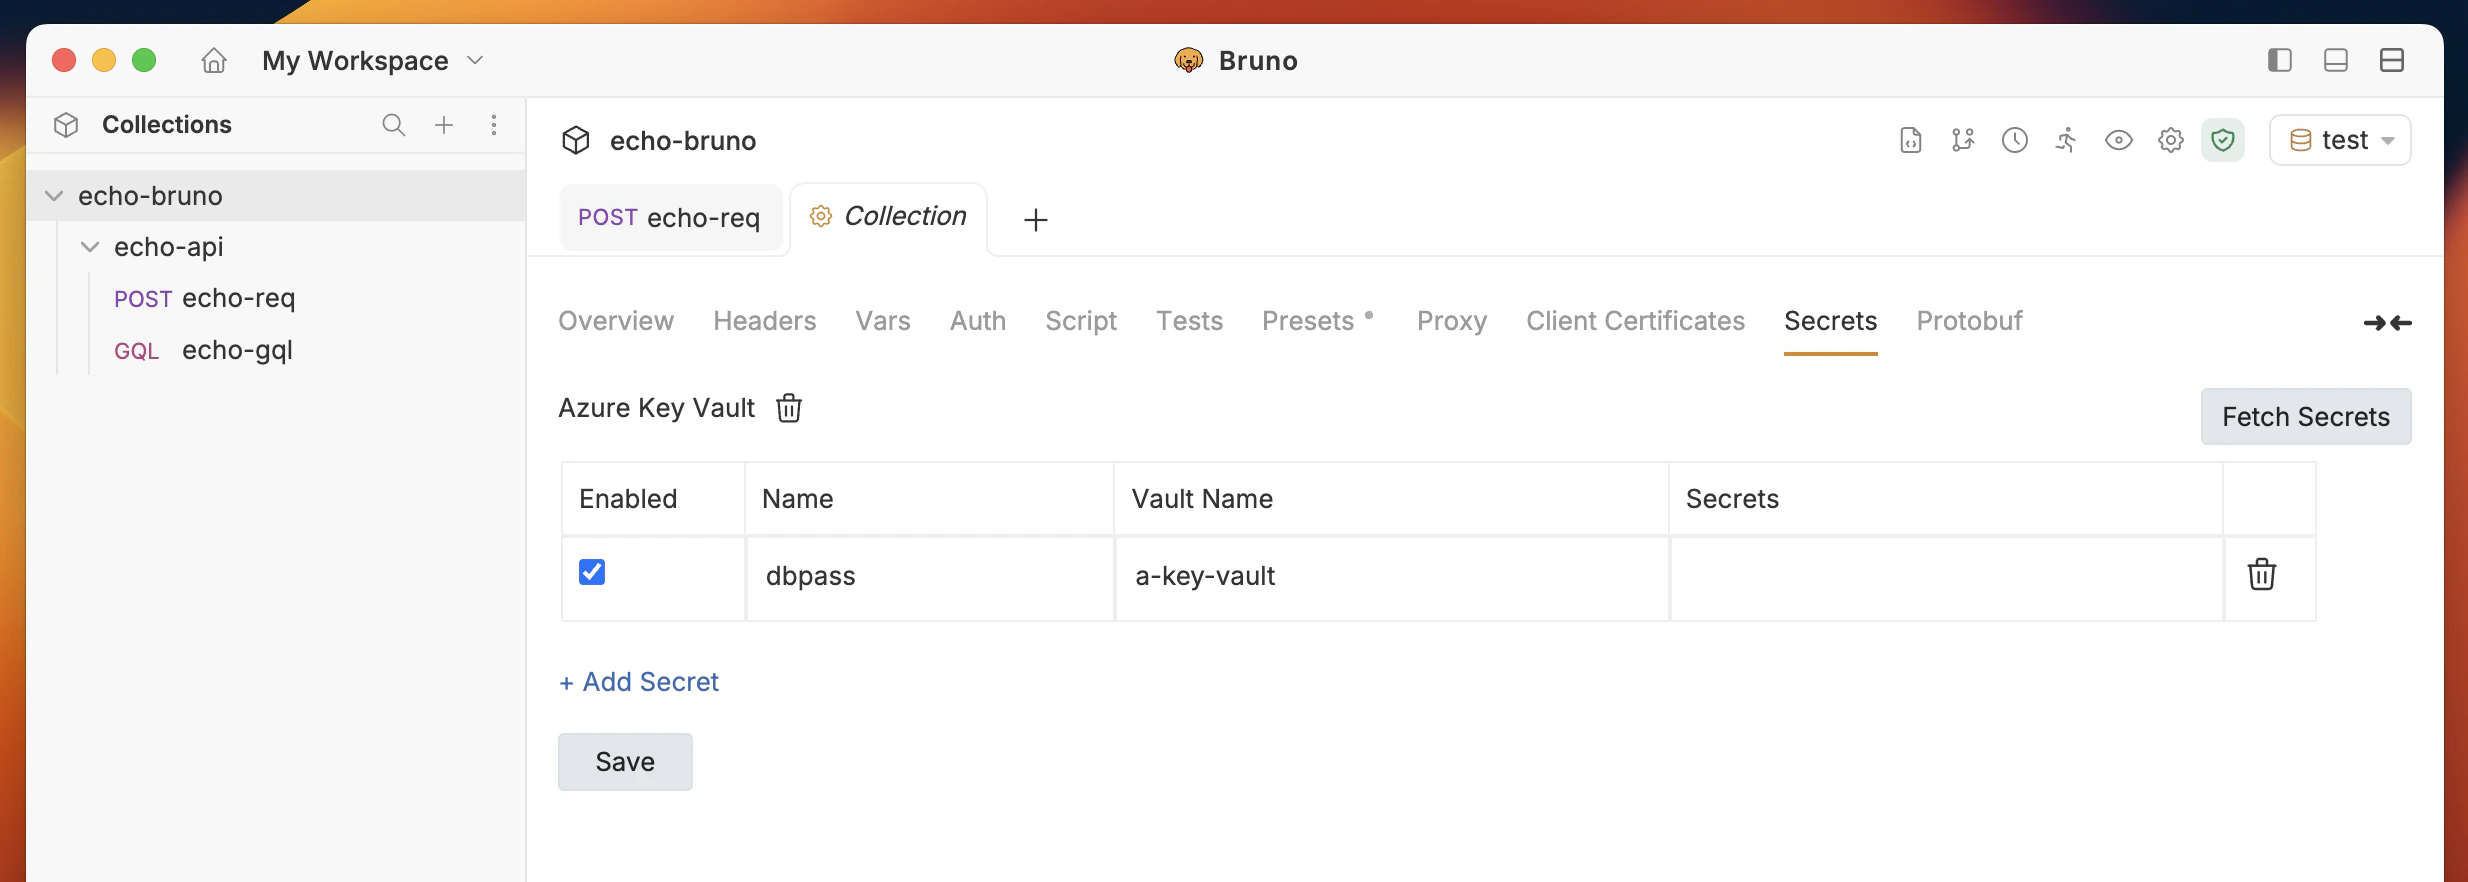Open collection settings gear icon in the toolbar
This screenshot has width=2468, height=882.
2171,140
